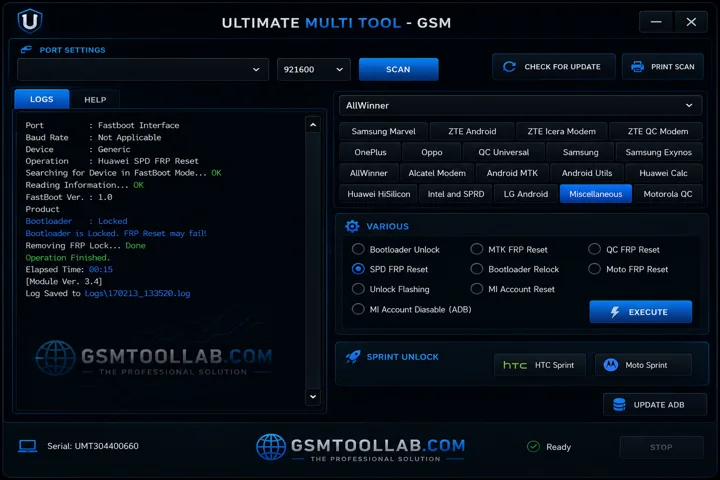Click the green Ready checkmark icon
Viewport: 720px width, 480px height.
(533, 446)
